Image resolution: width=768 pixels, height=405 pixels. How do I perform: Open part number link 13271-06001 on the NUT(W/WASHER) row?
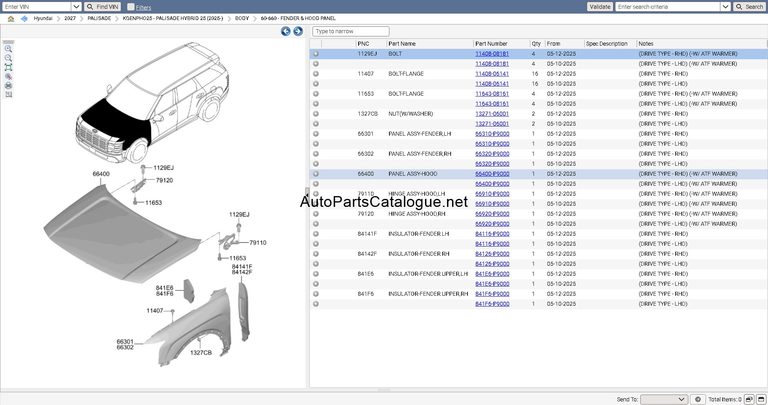point(492,114)
